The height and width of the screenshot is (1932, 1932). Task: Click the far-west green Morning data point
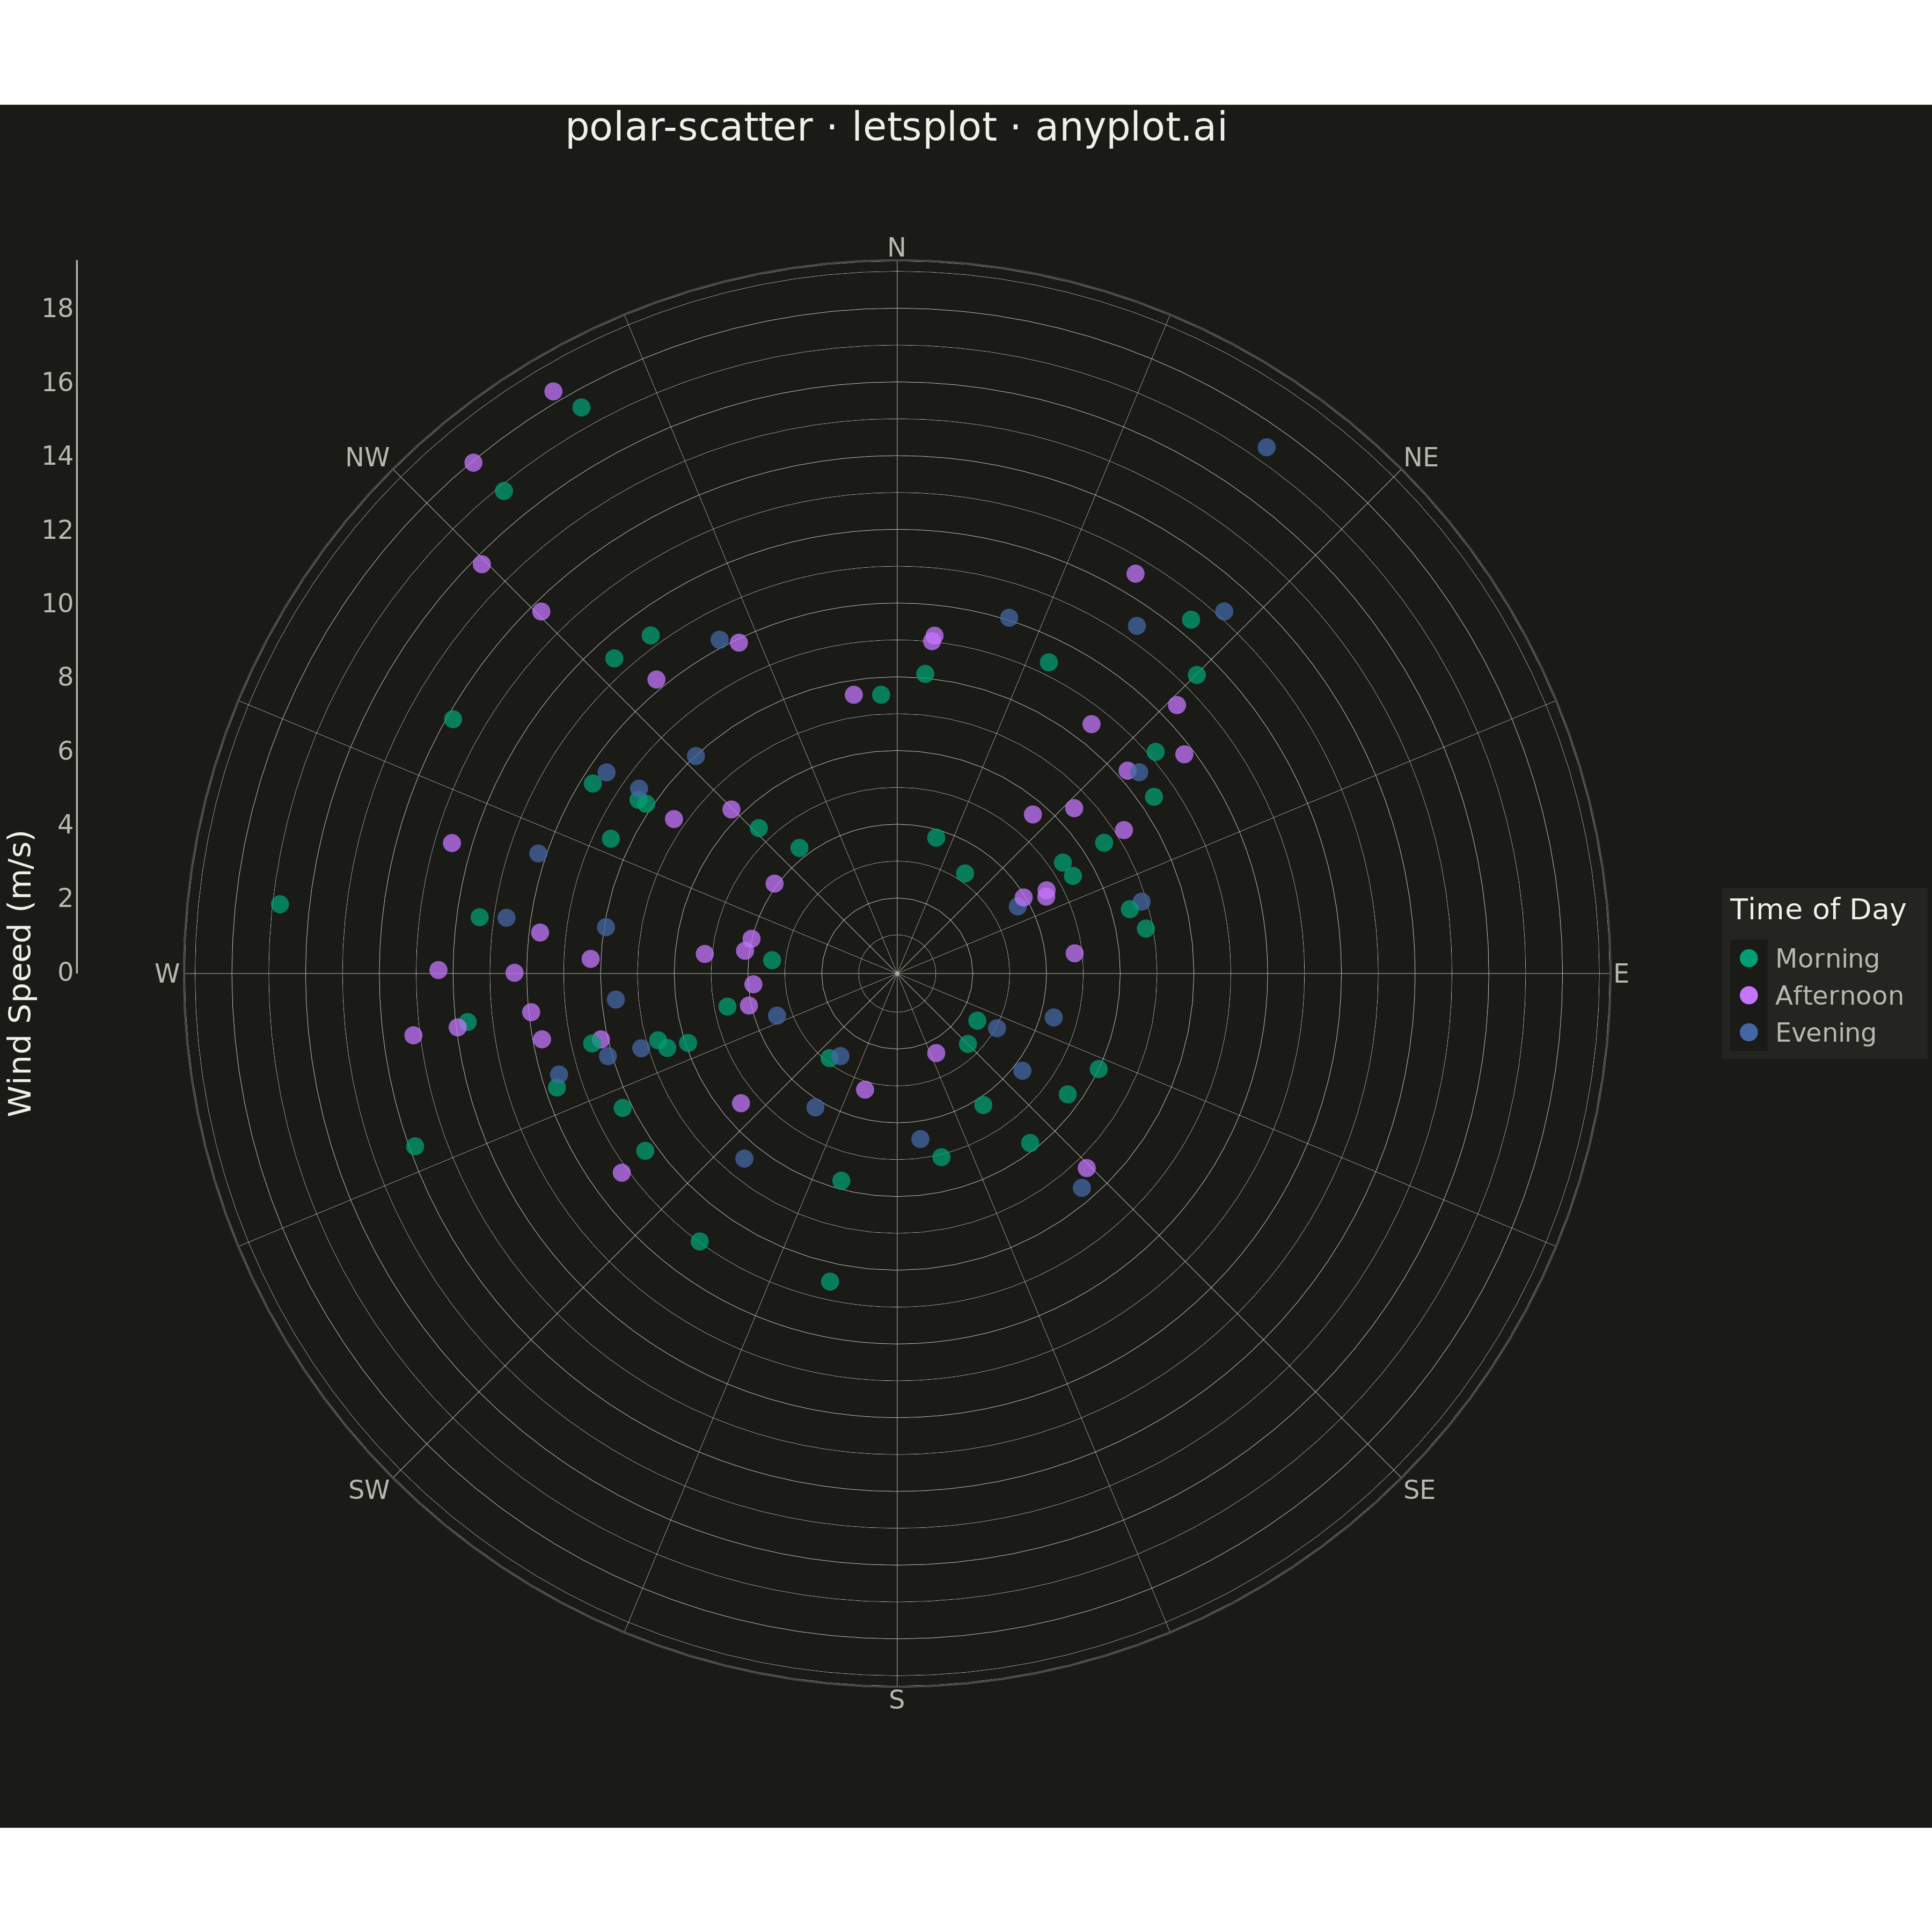tap(280, 904)
